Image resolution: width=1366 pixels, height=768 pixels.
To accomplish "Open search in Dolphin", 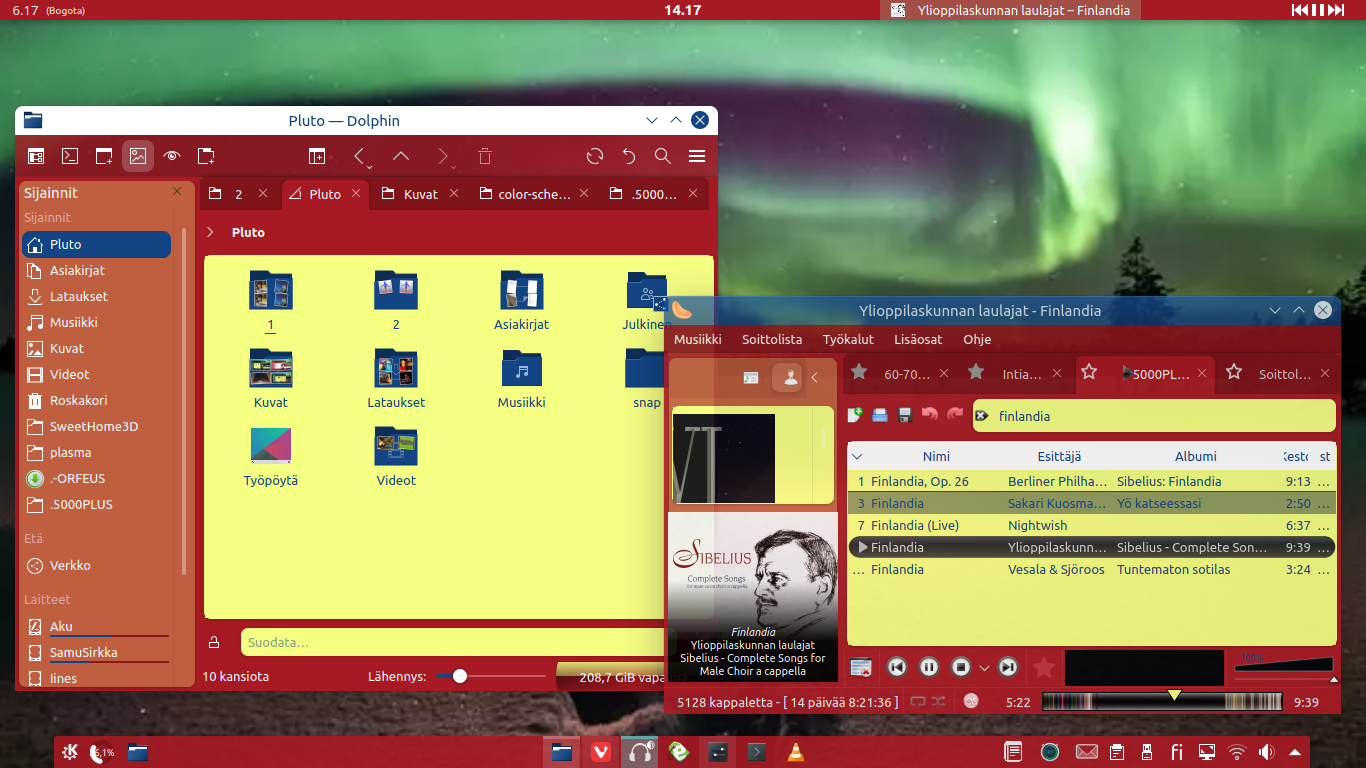I will click(x=663, y=156).
